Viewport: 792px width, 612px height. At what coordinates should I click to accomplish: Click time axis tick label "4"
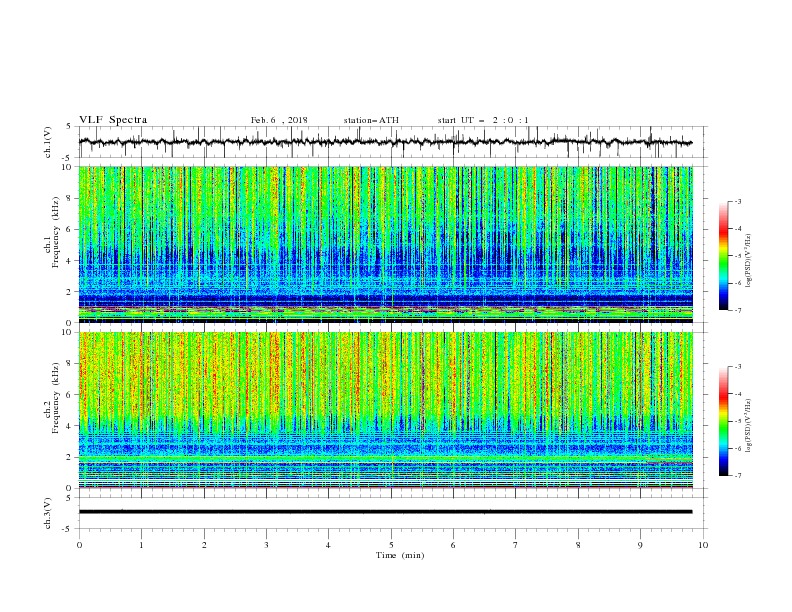[x=329, y=545]
